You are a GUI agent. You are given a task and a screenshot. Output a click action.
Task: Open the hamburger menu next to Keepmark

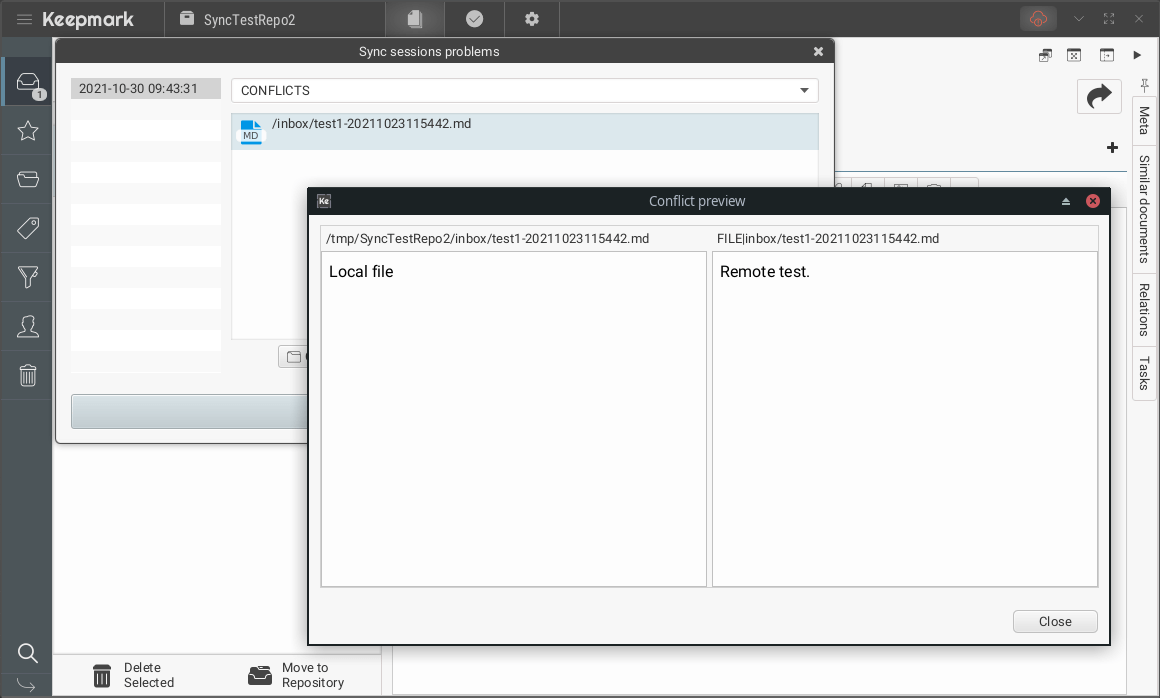point(24,19)
